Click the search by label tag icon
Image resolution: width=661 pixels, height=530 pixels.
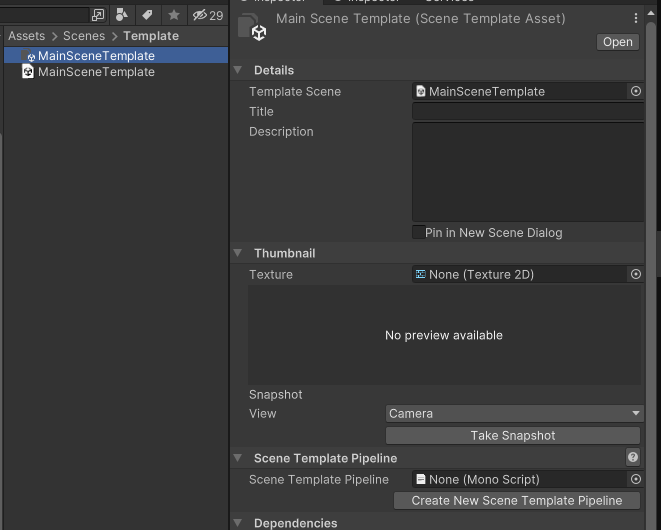(147, 15)
